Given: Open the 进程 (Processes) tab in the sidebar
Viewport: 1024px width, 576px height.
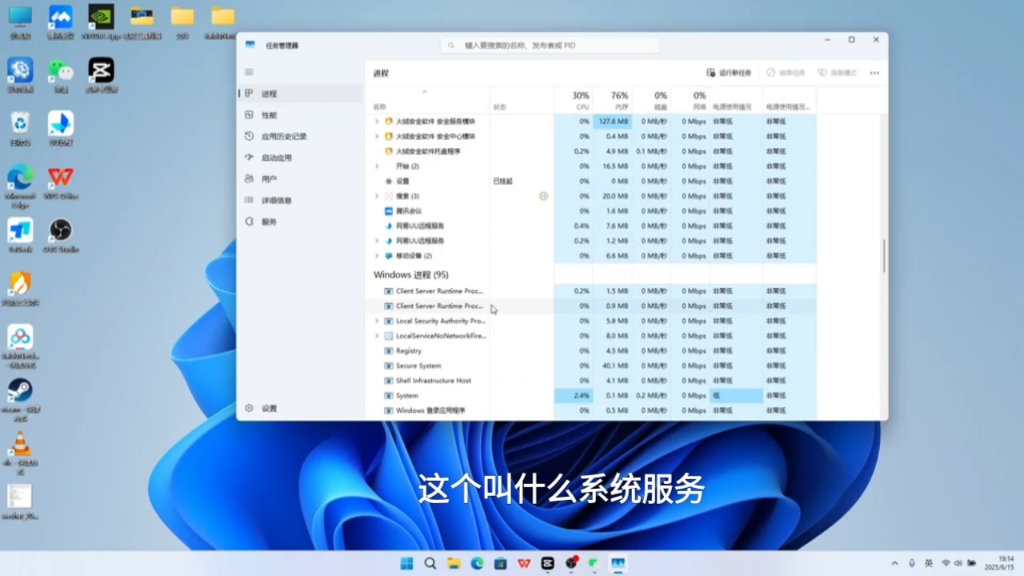Looking at the screenshot, I should point(300,94).
